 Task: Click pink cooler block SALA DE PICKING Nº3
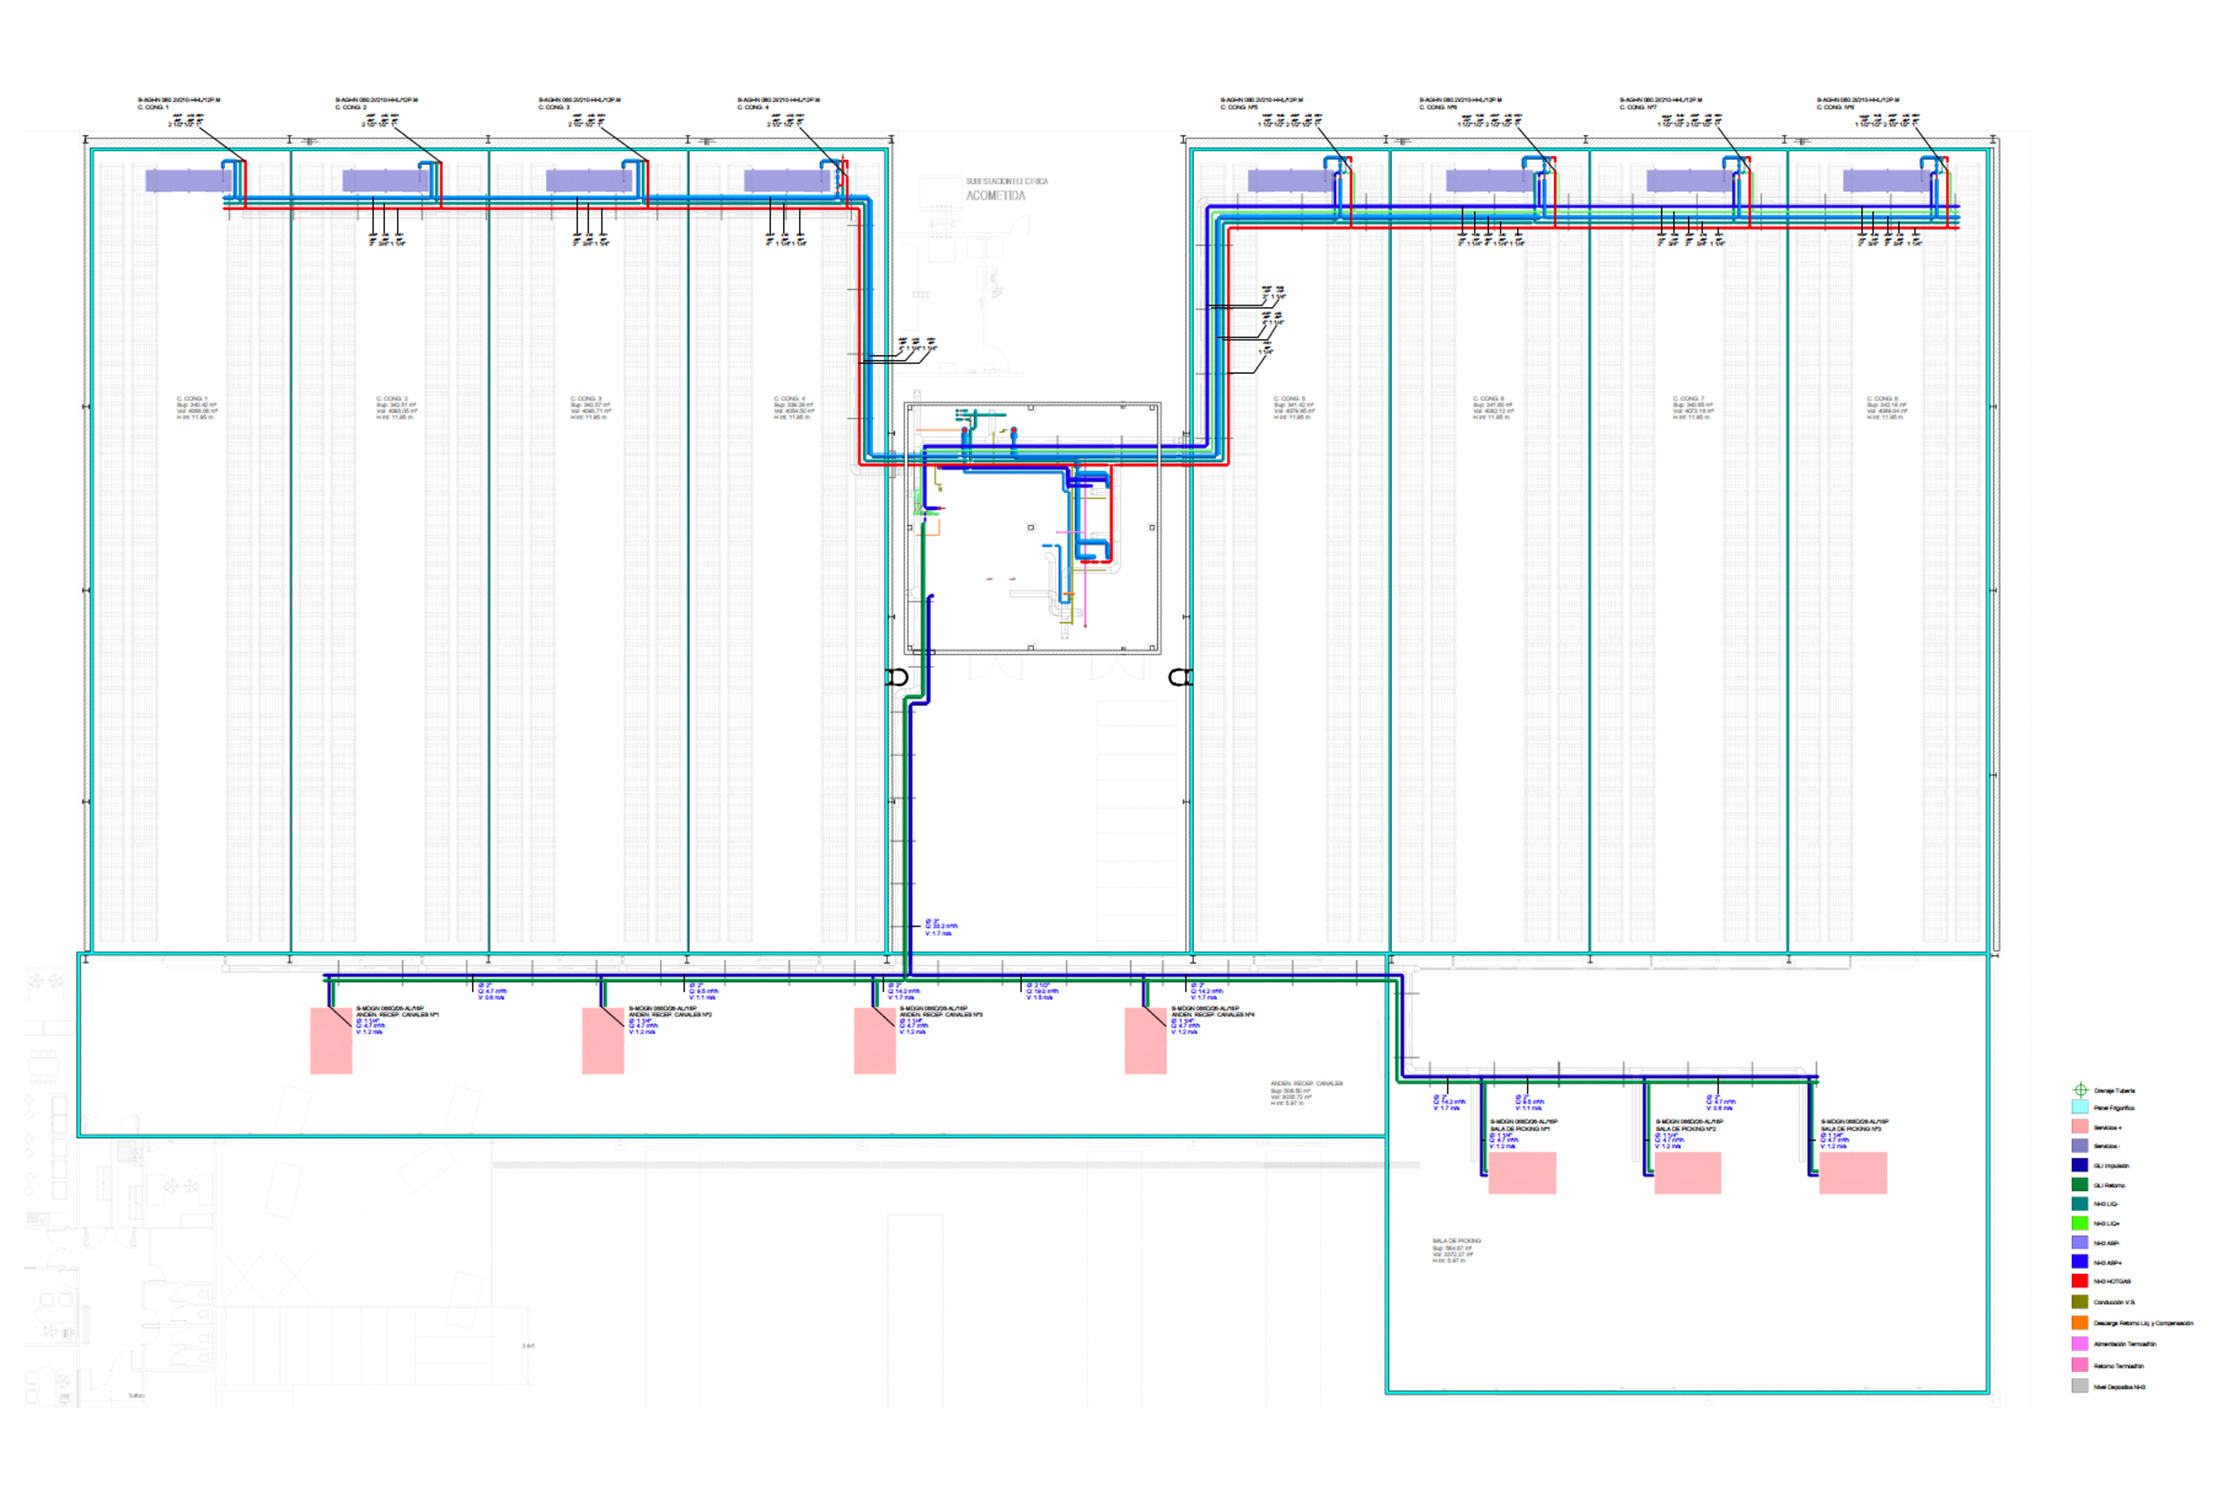(x=1852, y=1172)
